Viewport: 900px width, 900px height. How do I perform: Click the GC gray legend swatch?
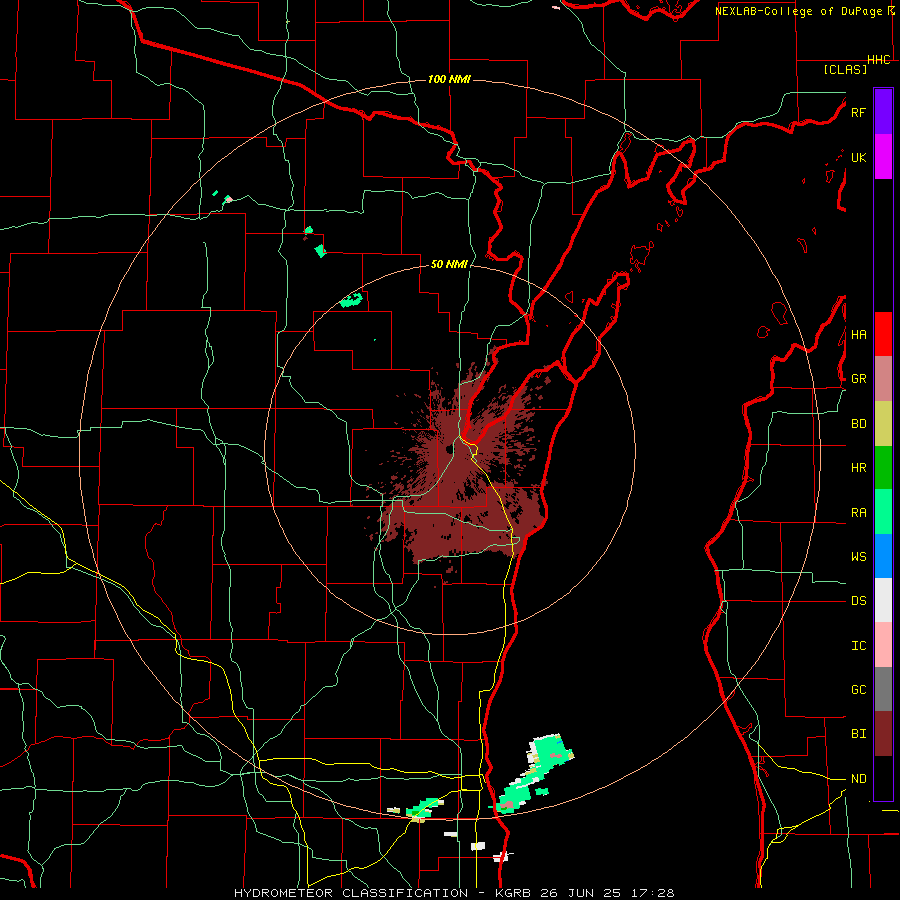pyautogui.click(x=883, y=689)
